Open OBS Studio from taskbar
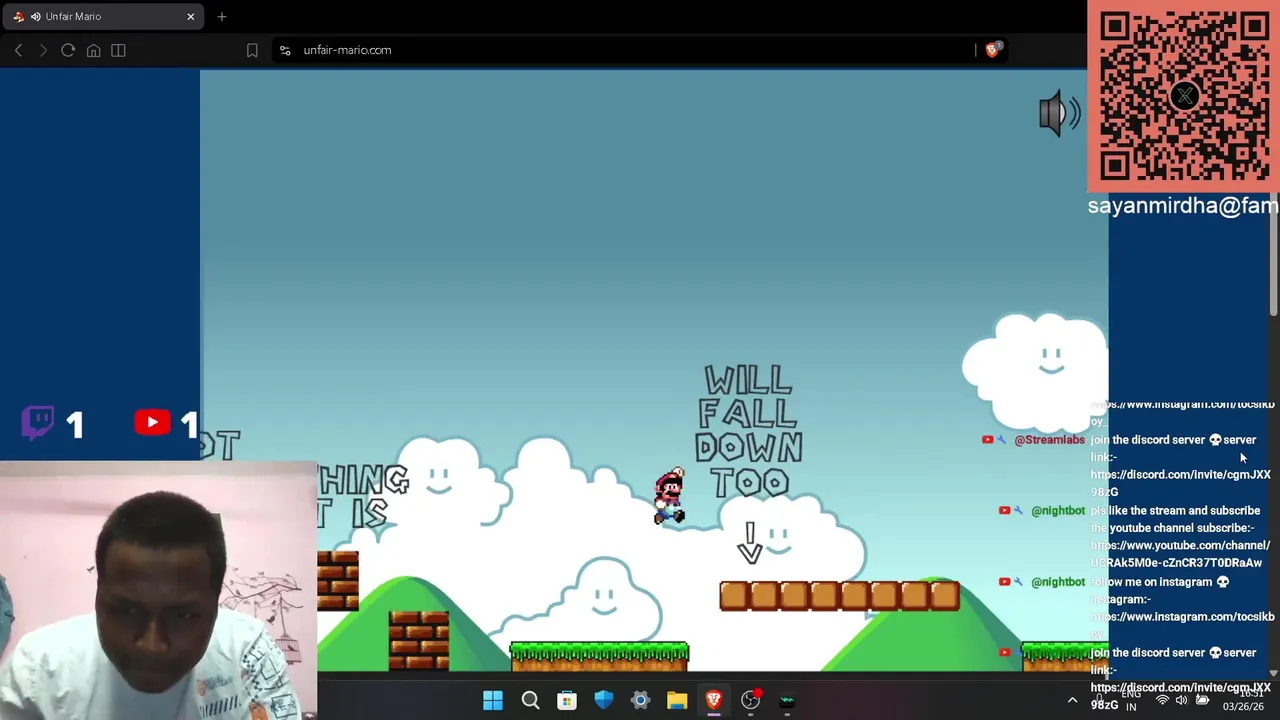The image size is (1280, 720). tap(750, 701)
